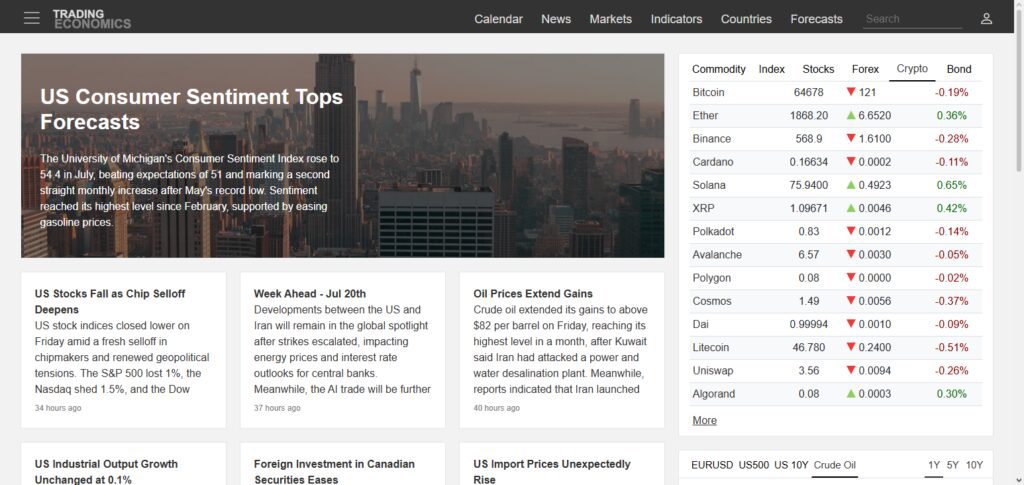Viewport: 1024px width, 485px height.
Task: Click the green up arrow in Ether row
Action: point(851,116)
